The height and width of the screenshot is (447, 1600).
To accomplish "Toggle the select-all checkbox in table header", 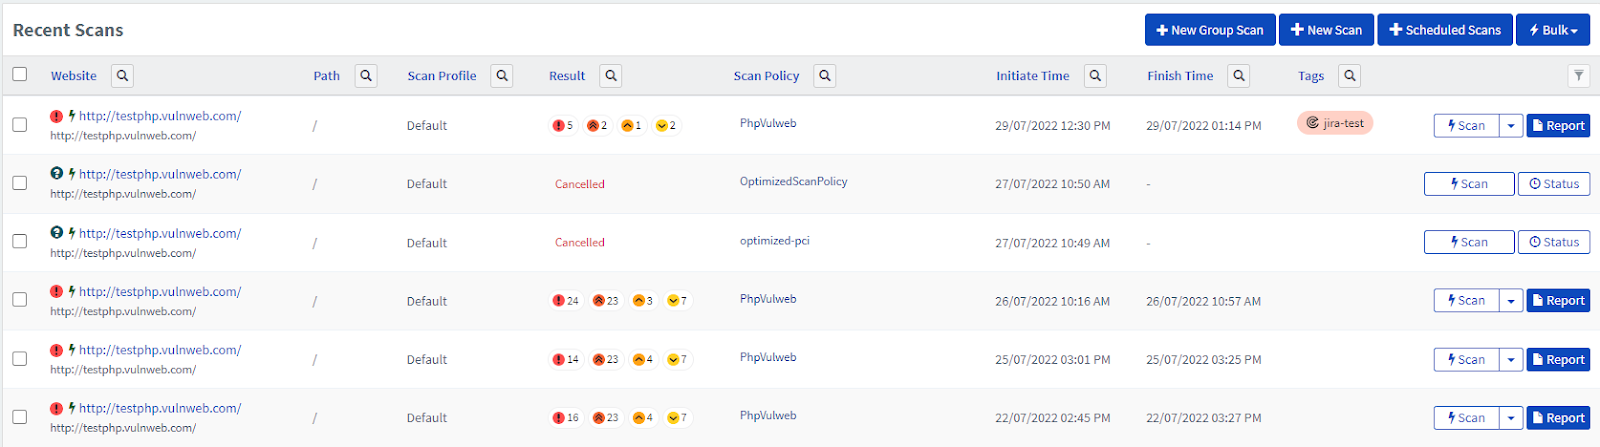I will pos(20,74).
